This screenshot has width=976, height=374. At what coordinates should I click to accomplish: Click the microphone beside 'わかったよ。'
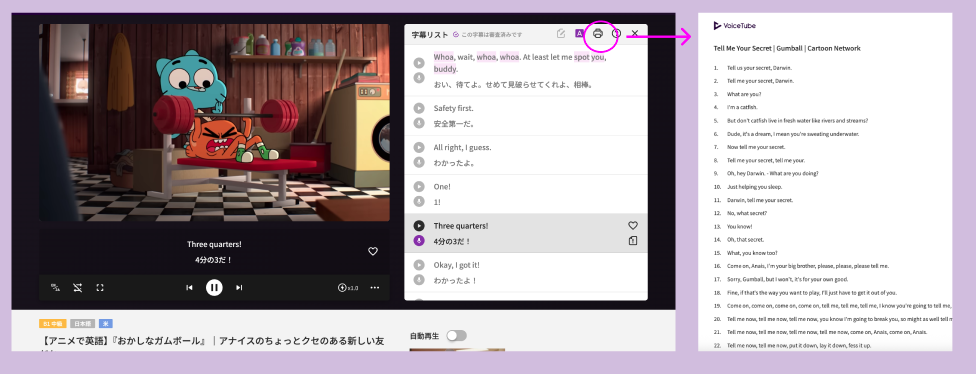(x=420, y=162)
